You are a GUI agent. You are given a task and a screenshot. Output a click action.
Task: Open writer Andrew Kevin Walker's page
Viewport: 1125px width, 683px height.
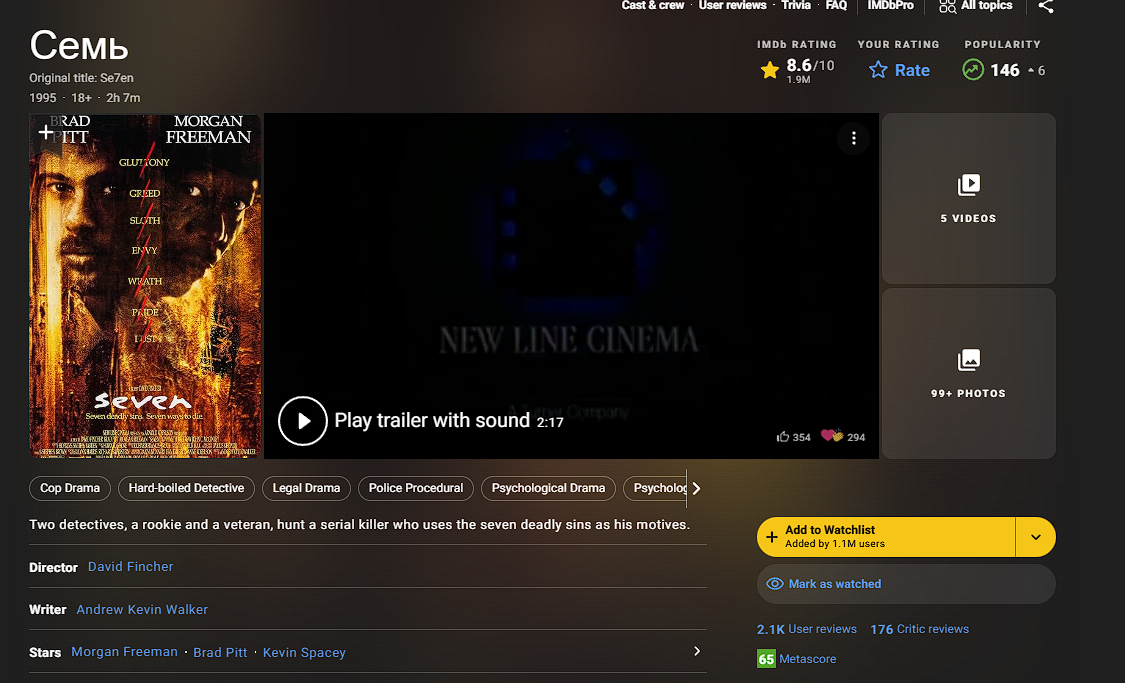click(x=142, y=610)
